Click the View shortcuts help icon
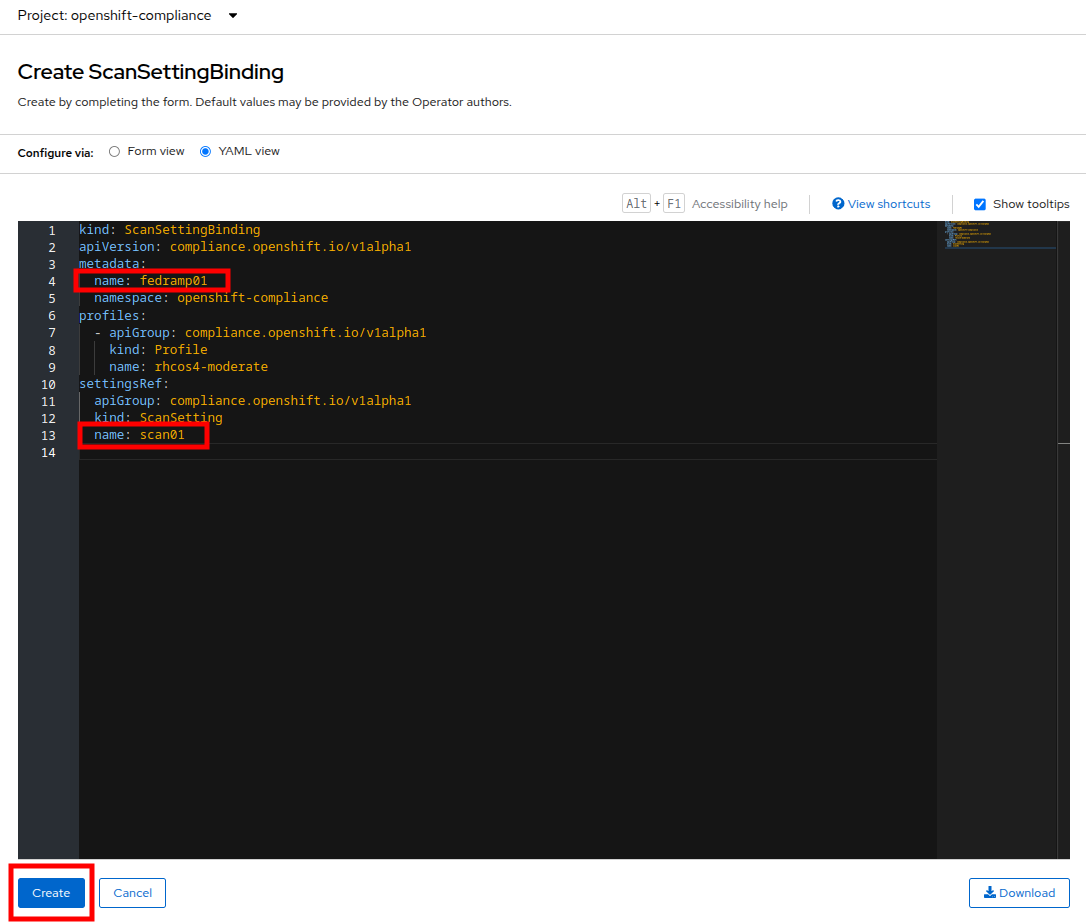Screen dimensions: 1086x922 [838, 204]
